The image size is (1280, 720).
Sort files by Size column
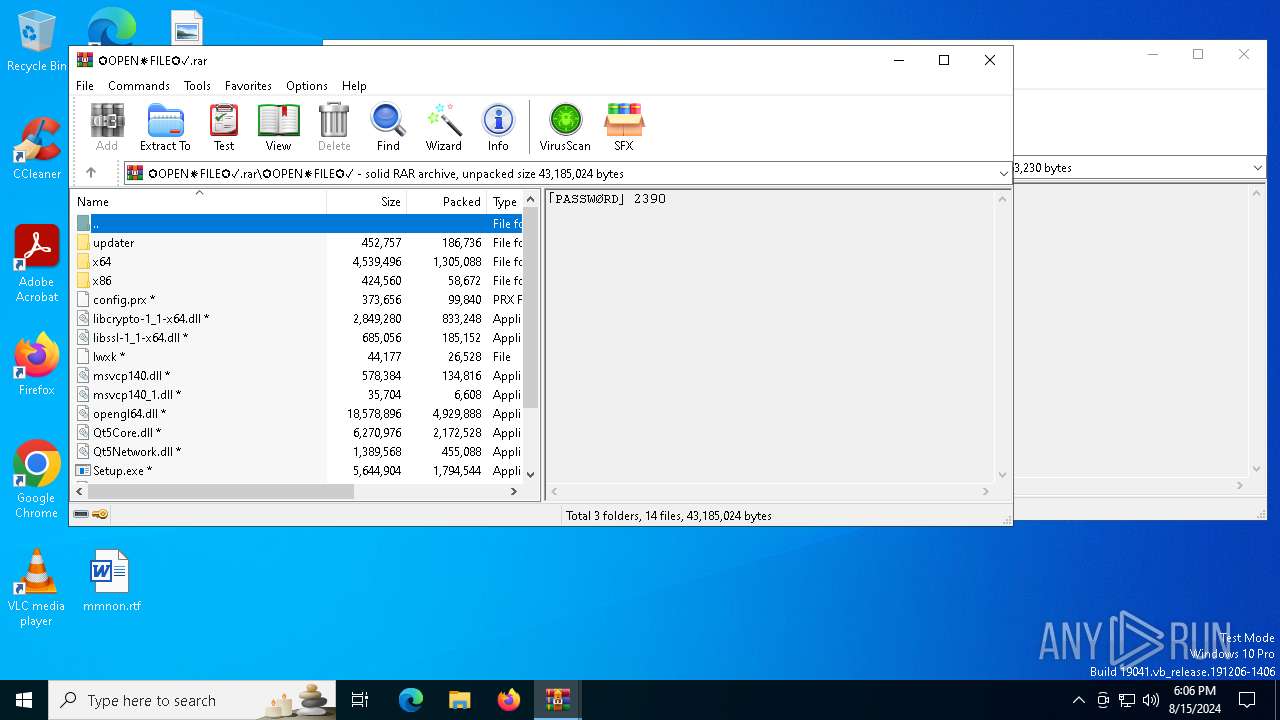(367, 201)
